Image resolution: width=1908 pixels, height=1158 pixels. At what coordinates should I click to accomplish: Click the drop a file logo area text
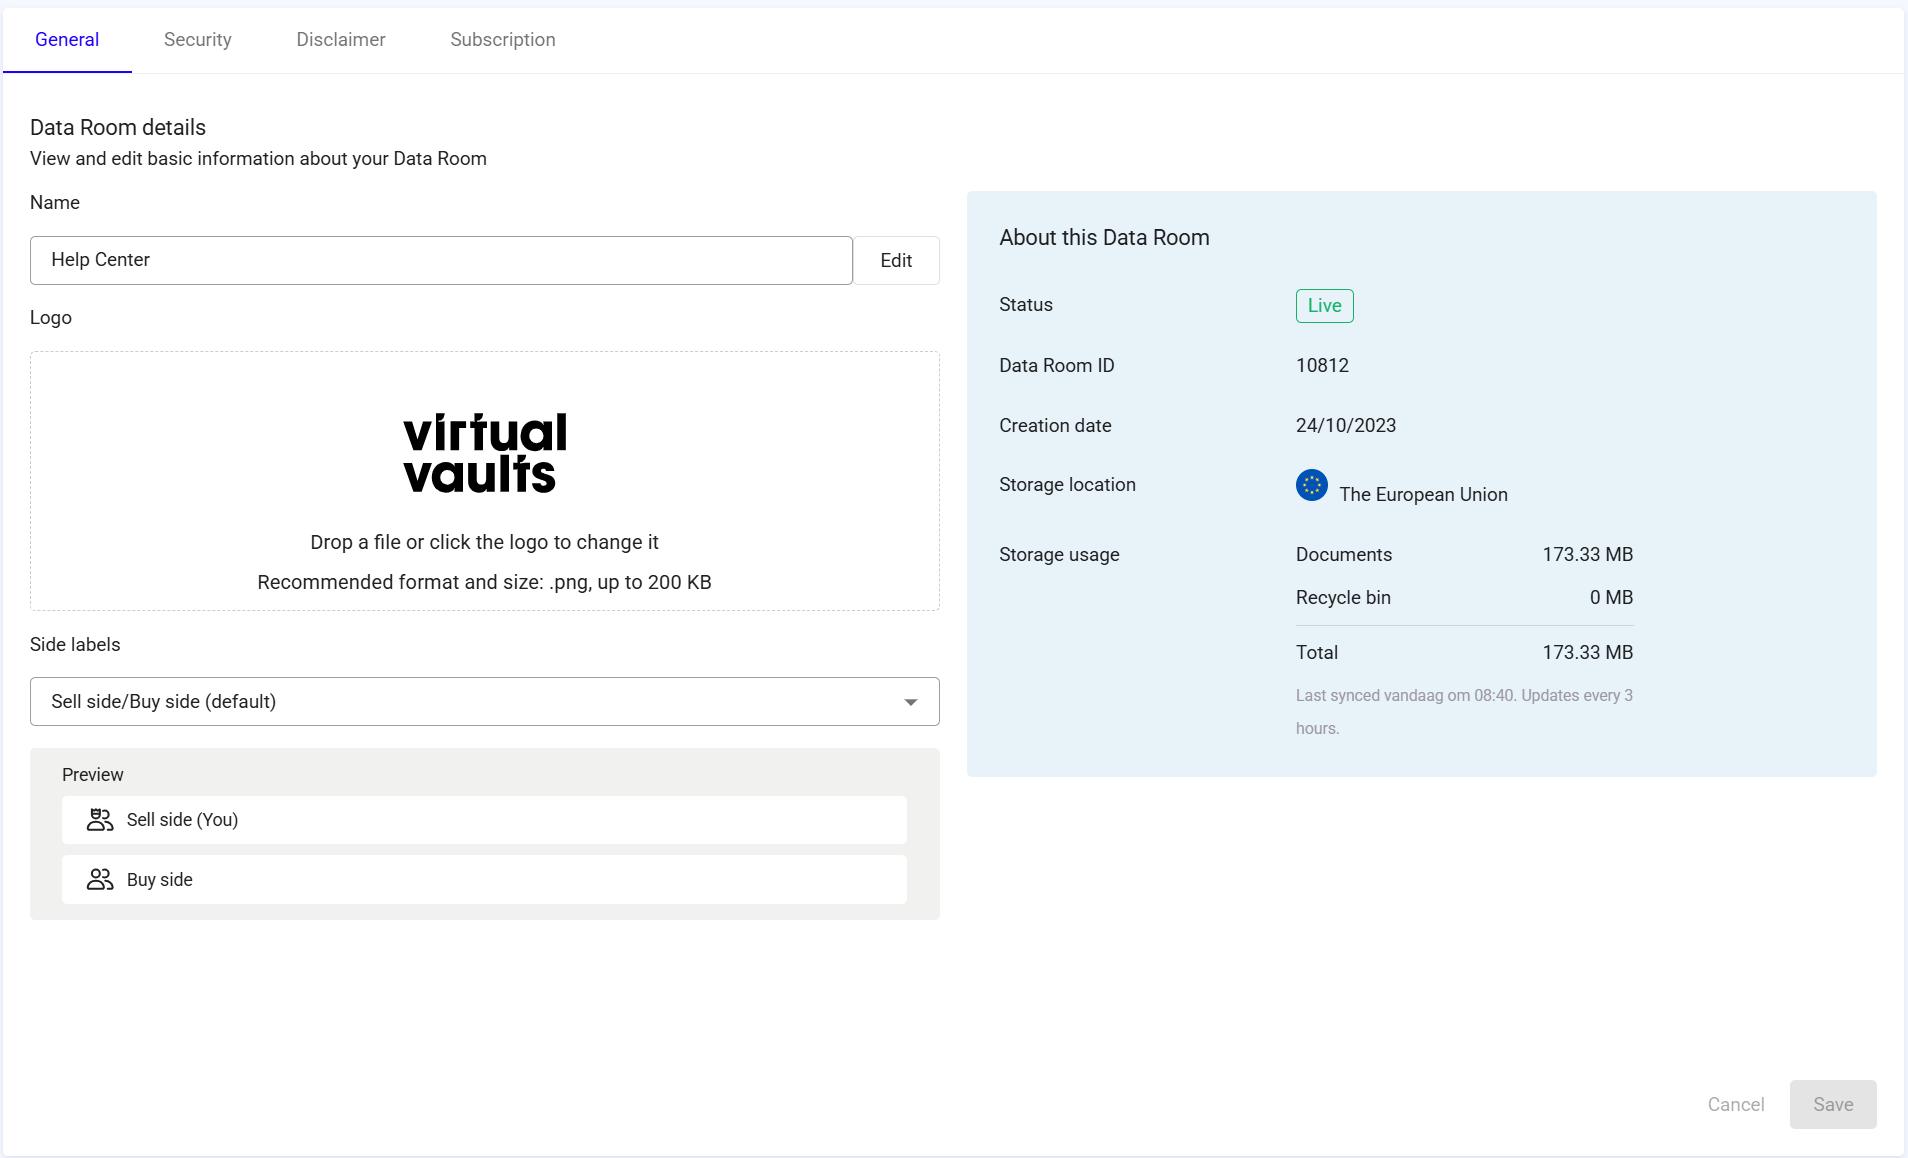tap(484, 543)
